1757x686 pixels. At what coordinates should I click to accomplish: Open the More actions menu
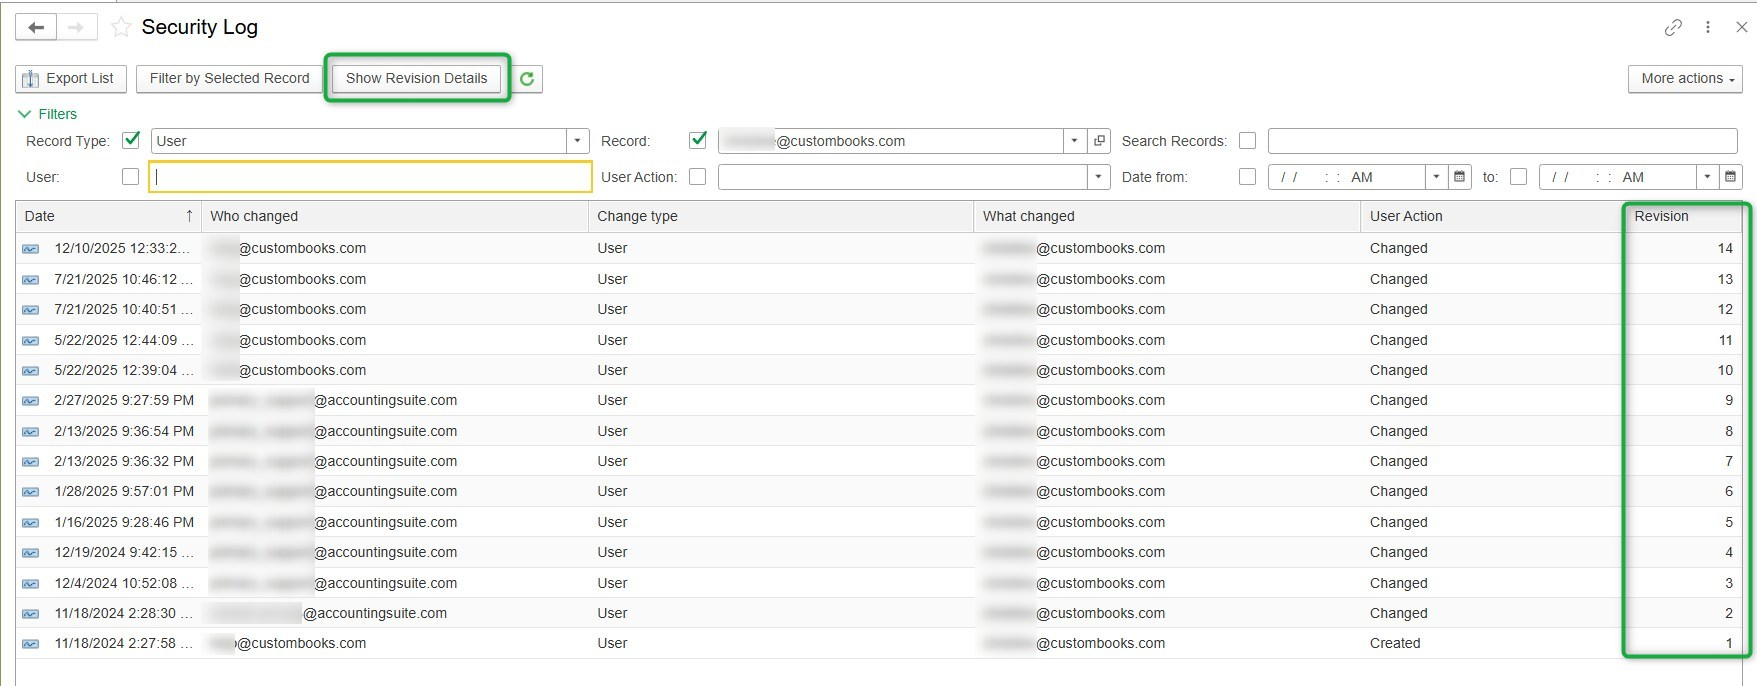(x=1685, y=78)
